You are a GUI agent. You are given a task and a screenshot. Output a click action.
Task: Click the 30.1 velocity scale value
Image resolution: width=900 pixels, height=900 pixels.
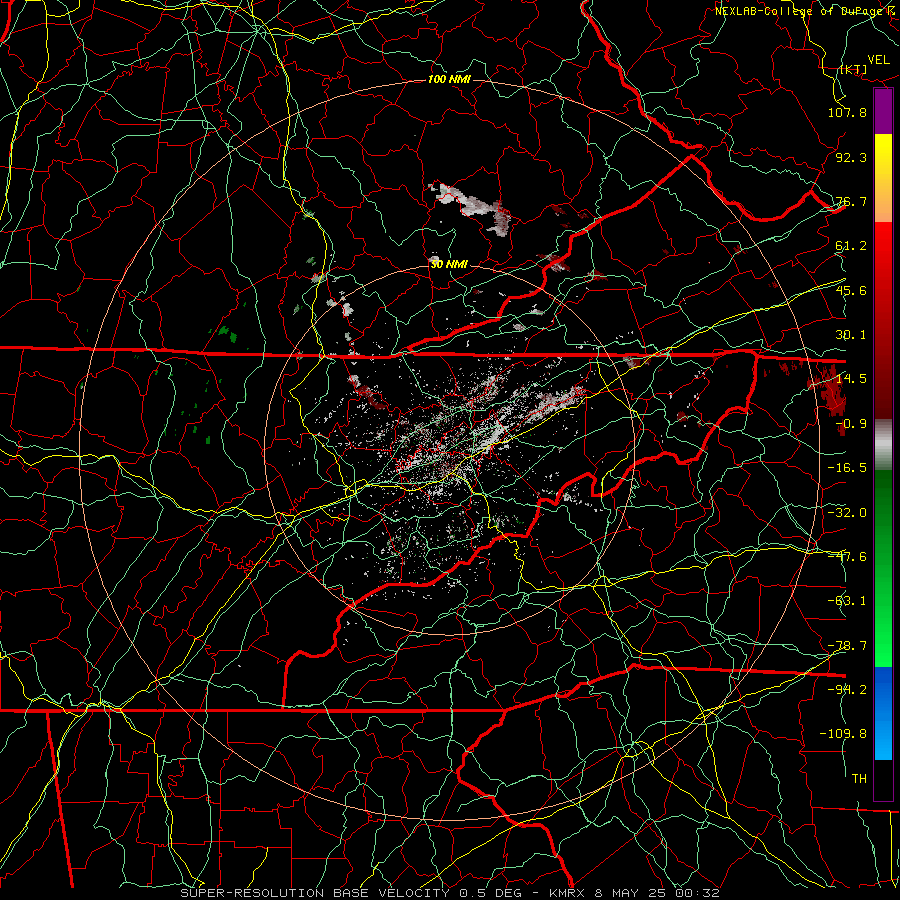pyautogui.click(x=851, y=335)
